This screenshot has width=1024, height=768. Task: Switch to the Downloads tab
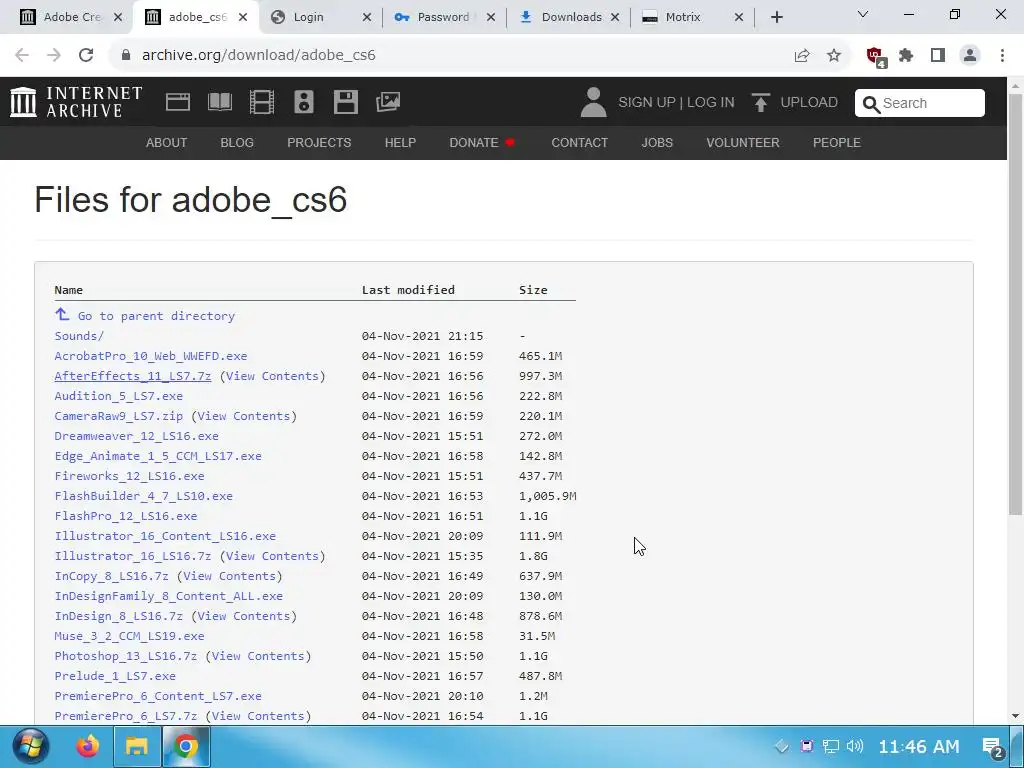click(568, 17)
